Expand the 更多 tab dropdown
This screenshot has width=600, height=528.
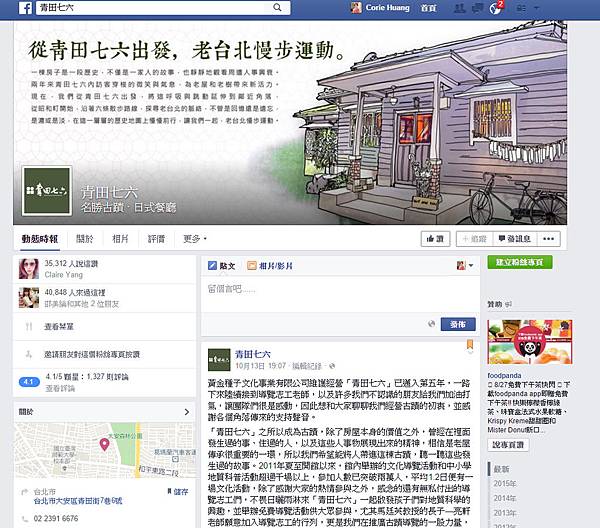[195, 239]
